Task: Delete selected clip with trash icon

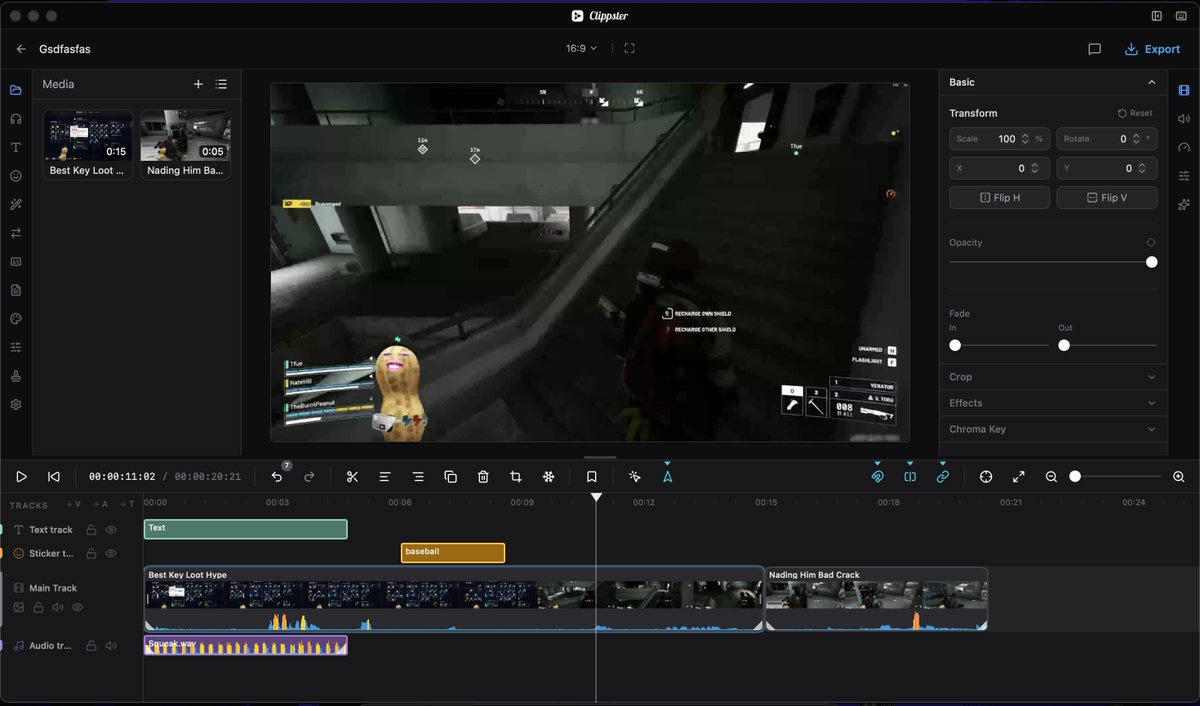Action: [483, 477]
